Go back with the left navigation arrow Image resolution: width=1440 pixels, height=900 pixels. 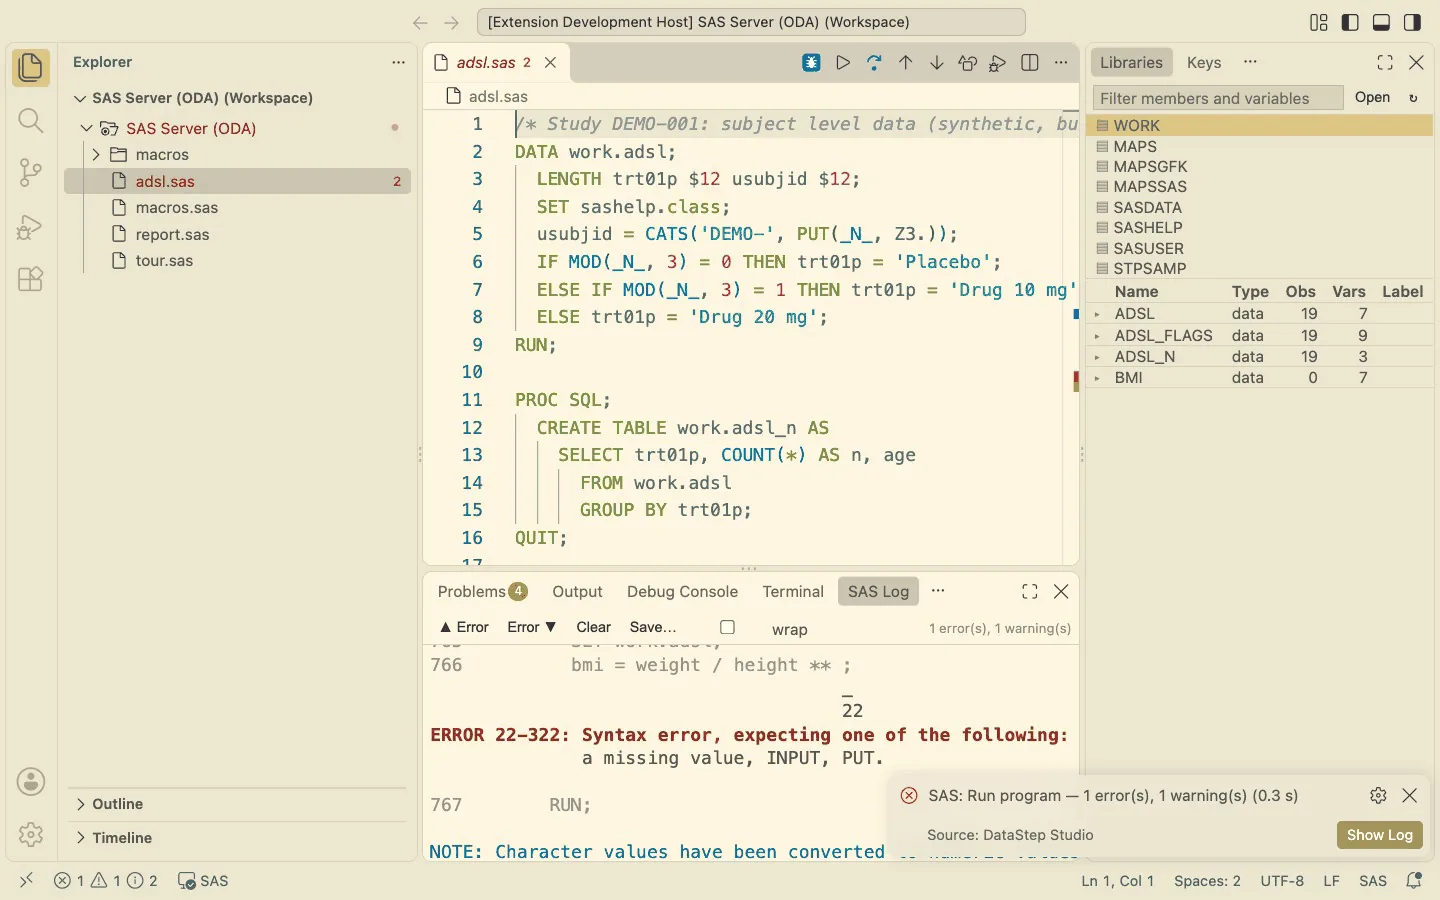pos(420,22)
